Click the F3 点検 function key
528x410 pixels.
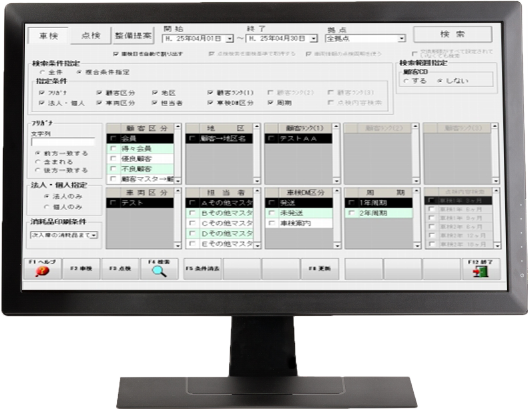click(120, 269)
